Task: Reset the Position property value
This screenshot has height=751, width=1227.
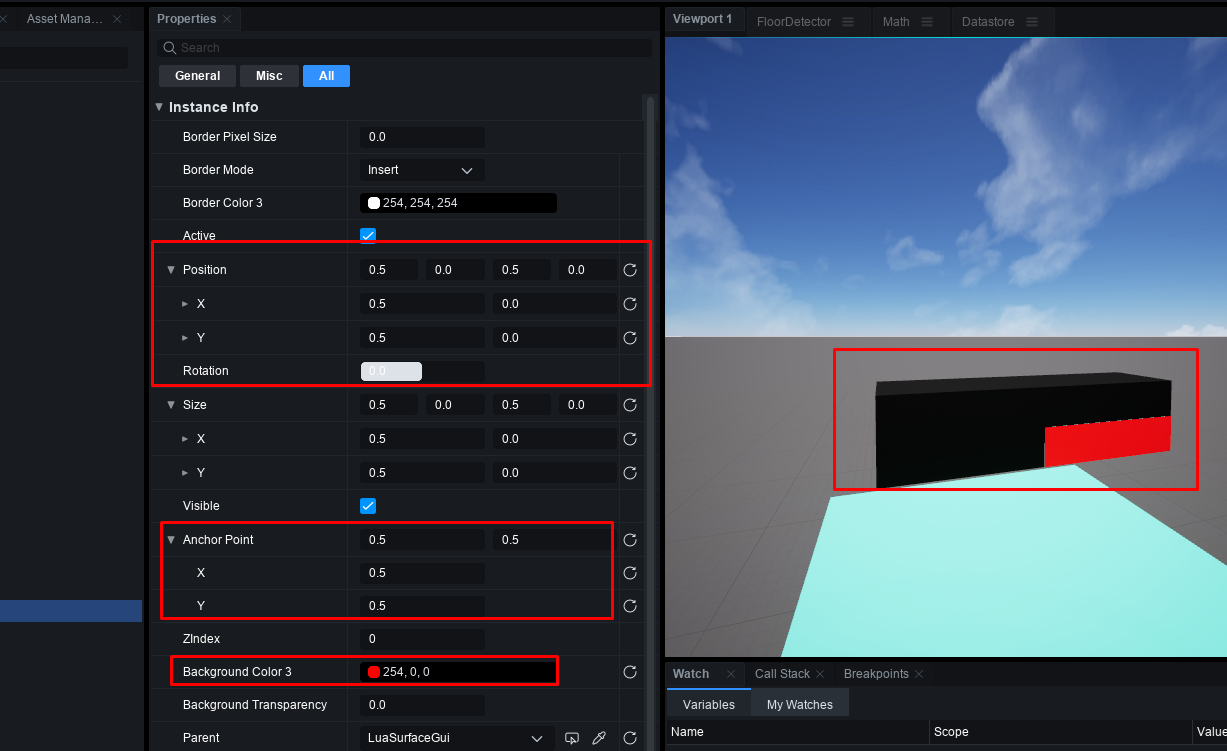Action: tap(630, 270)
